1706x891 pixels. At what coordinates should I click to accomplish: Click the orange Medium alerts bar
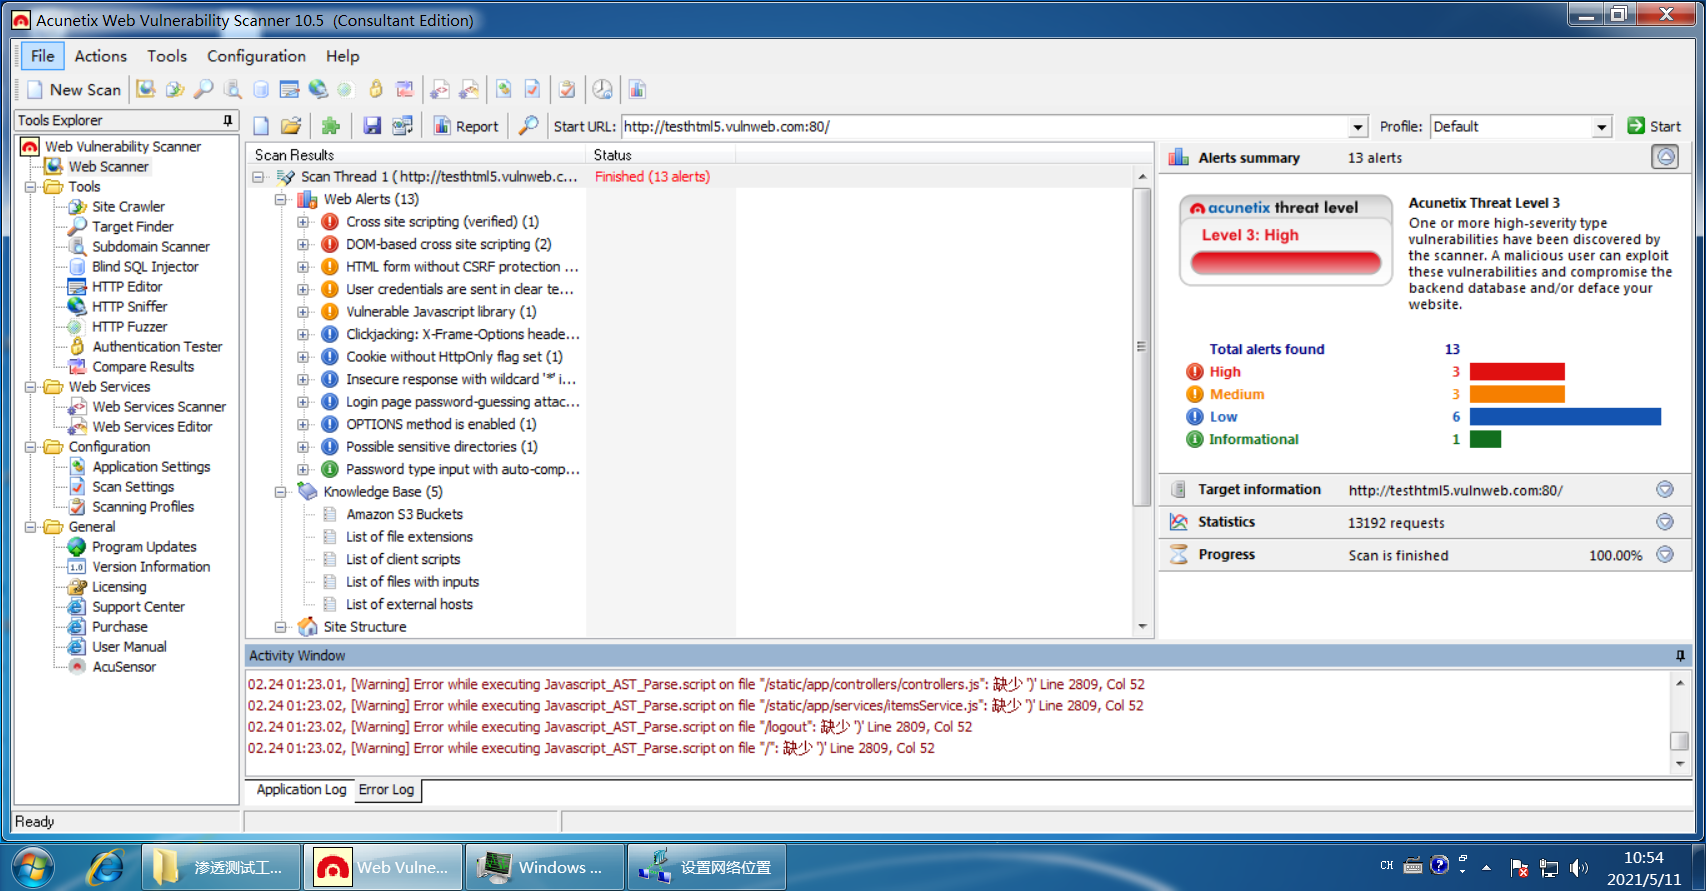[x=1517, y=394]
